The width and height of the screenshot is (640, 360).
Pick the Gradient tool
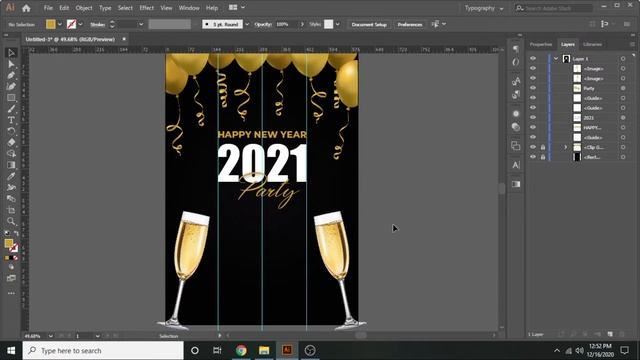[11, 165]
